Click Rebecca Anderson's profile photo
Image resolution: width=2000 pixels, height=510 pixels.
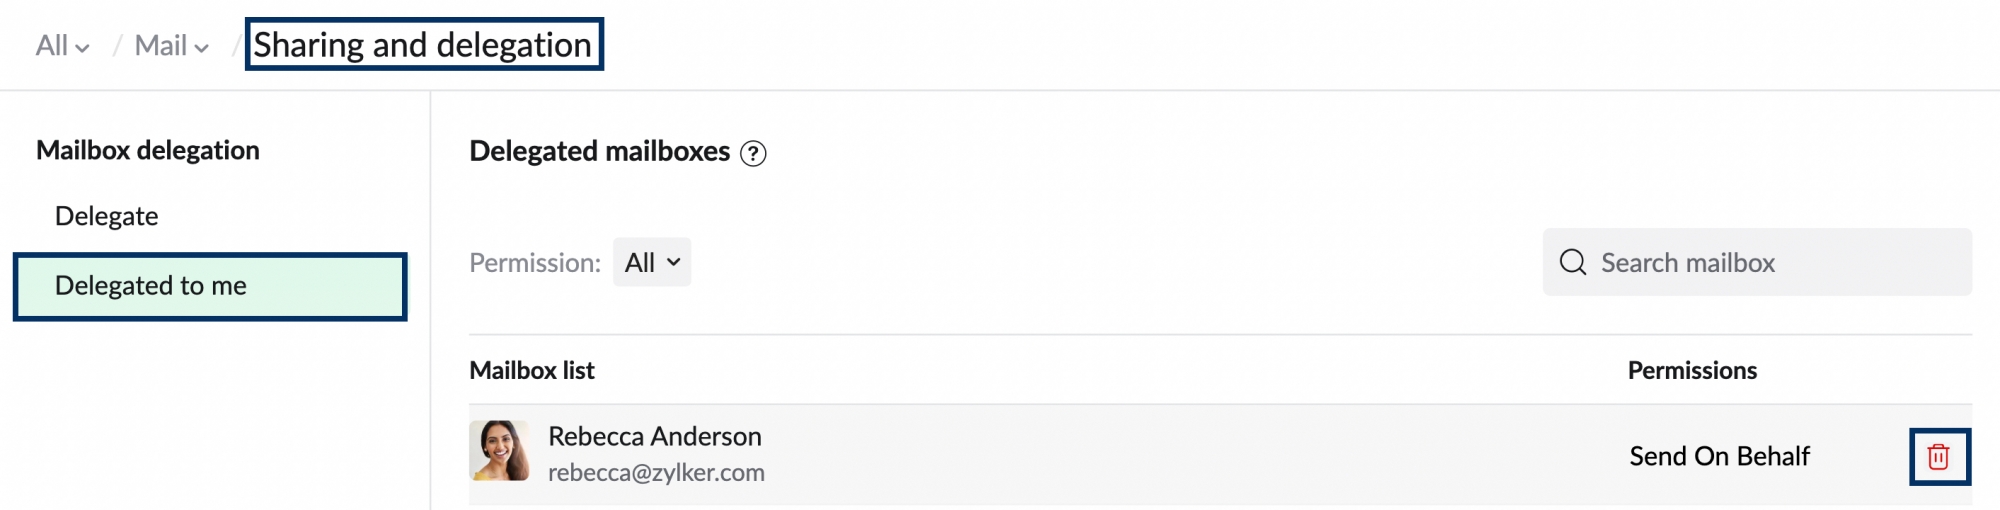499,450
